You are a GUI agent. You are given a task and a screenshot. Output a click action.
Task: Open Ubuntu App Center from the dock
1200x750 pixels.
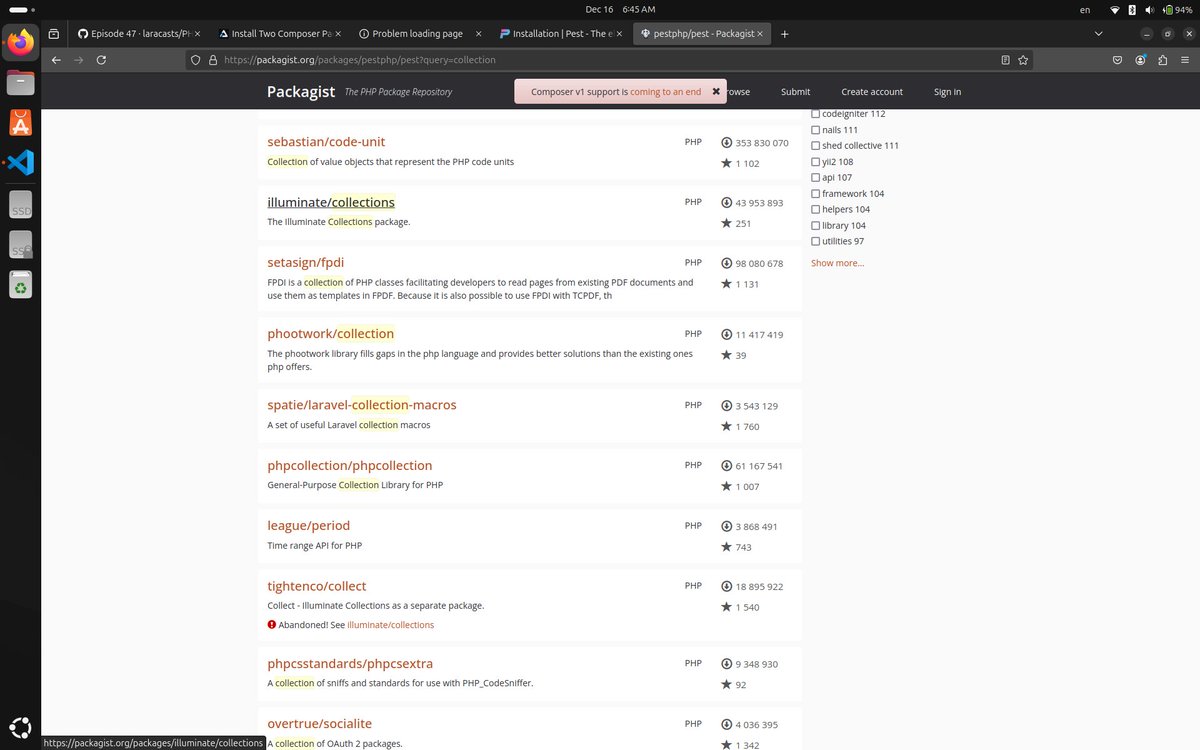[20, 122]
